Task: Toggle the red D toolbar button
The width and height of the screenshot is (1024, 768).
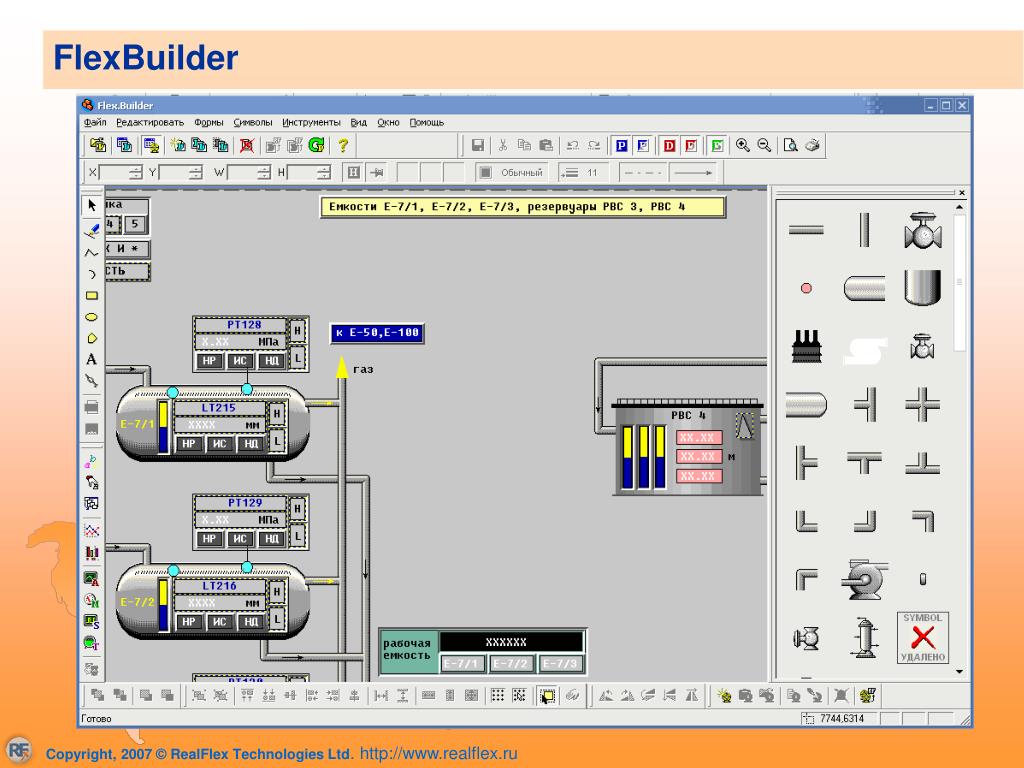Action: pos(669,145)
